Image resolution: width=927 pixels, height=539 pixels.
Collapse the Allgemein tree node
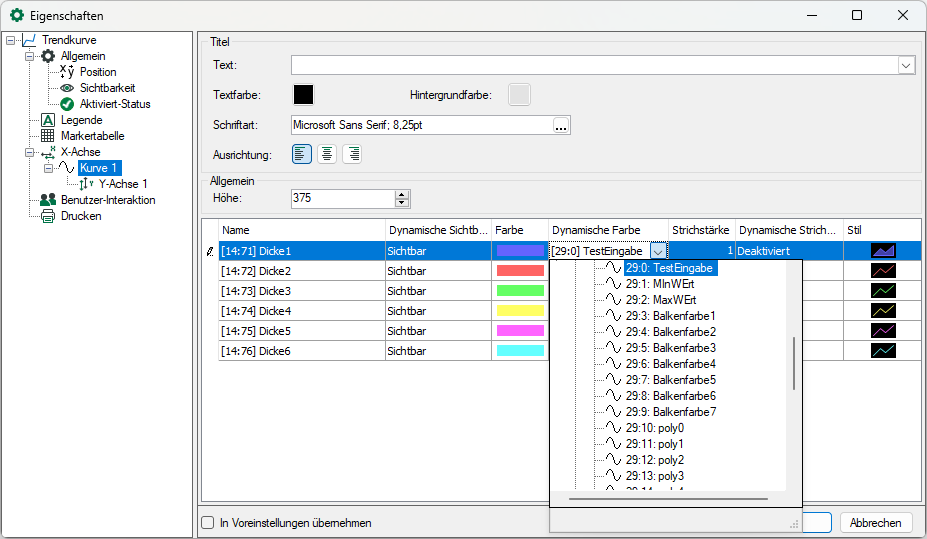31,56
